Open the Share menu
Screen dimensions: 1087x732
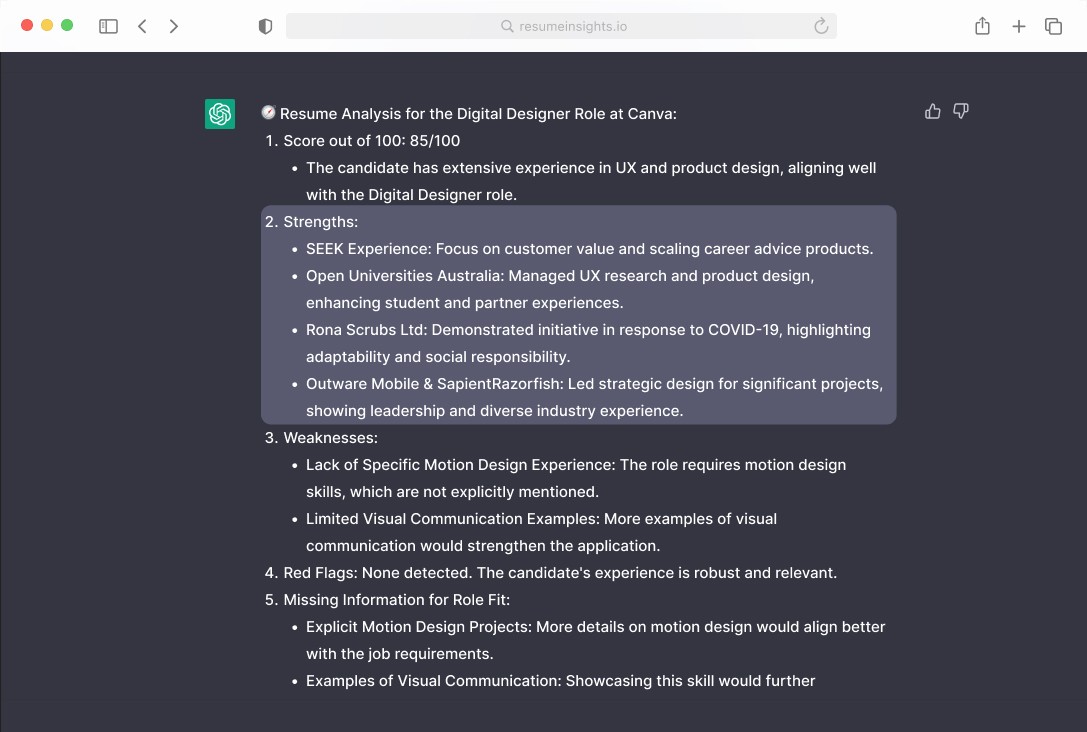[982, 27]
